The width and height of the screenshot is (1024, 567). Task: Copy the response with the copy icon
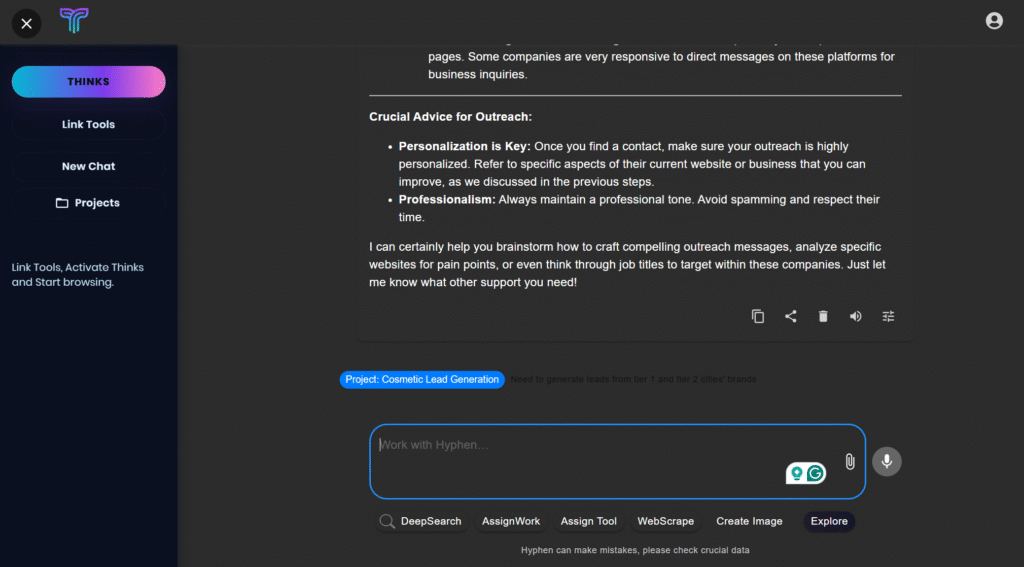tap(758, 316)
